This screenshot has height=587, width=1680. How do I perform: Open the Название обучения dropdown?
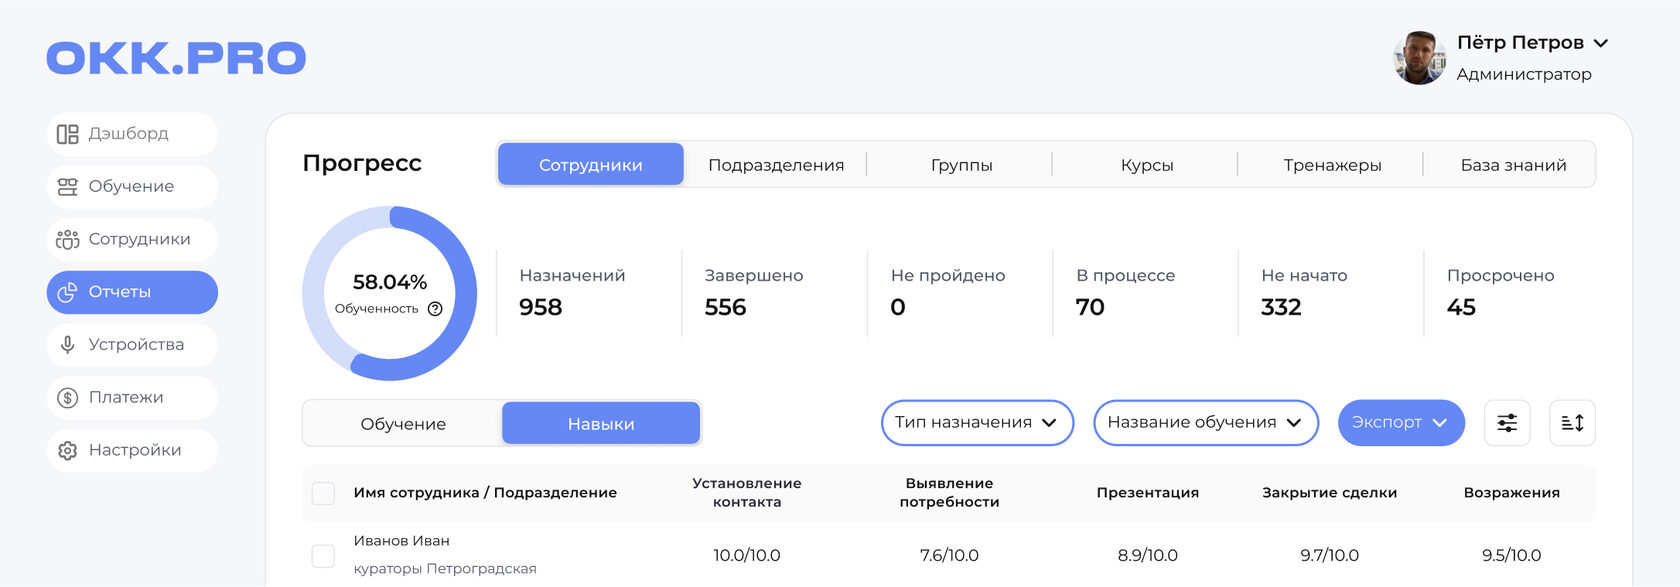click(x=1205, y=423)
